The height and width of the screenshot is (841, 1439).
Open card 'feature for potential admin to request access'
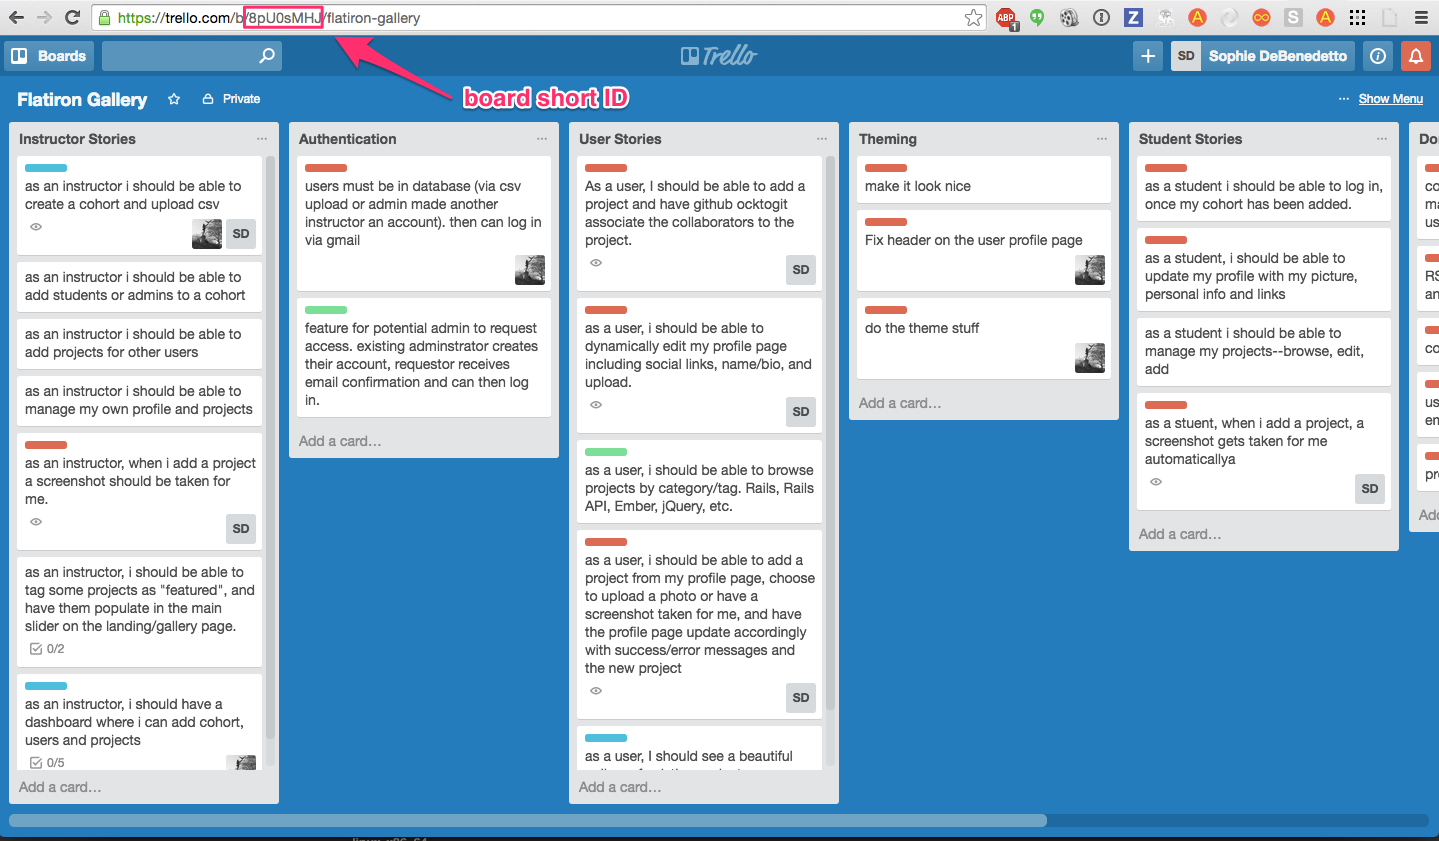[x=424, y=357]
